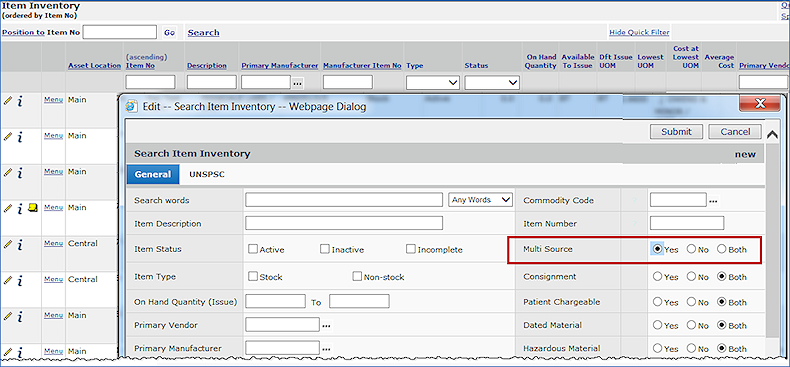Click the yellow note icon in fourth row

coord(33,207)
